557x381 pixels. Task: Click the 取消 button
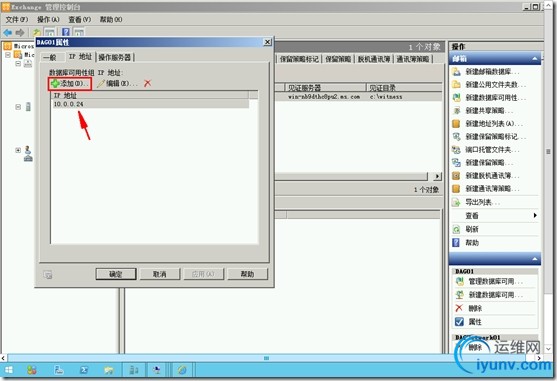(x=160, y=274)
